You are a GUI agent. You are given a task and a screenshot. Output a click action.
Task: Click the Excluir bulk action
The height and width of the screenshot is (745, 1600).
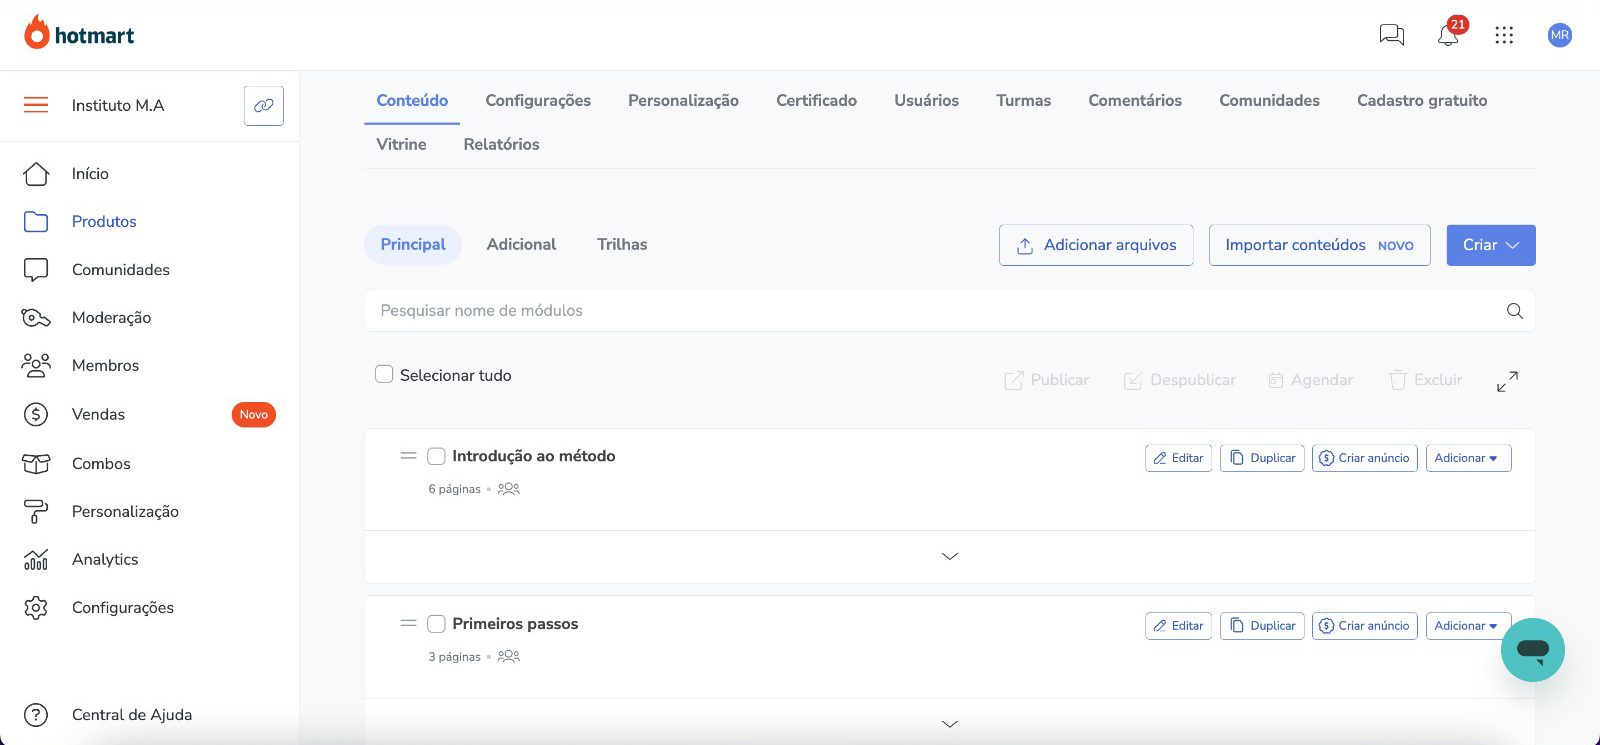coord(1425,380)
